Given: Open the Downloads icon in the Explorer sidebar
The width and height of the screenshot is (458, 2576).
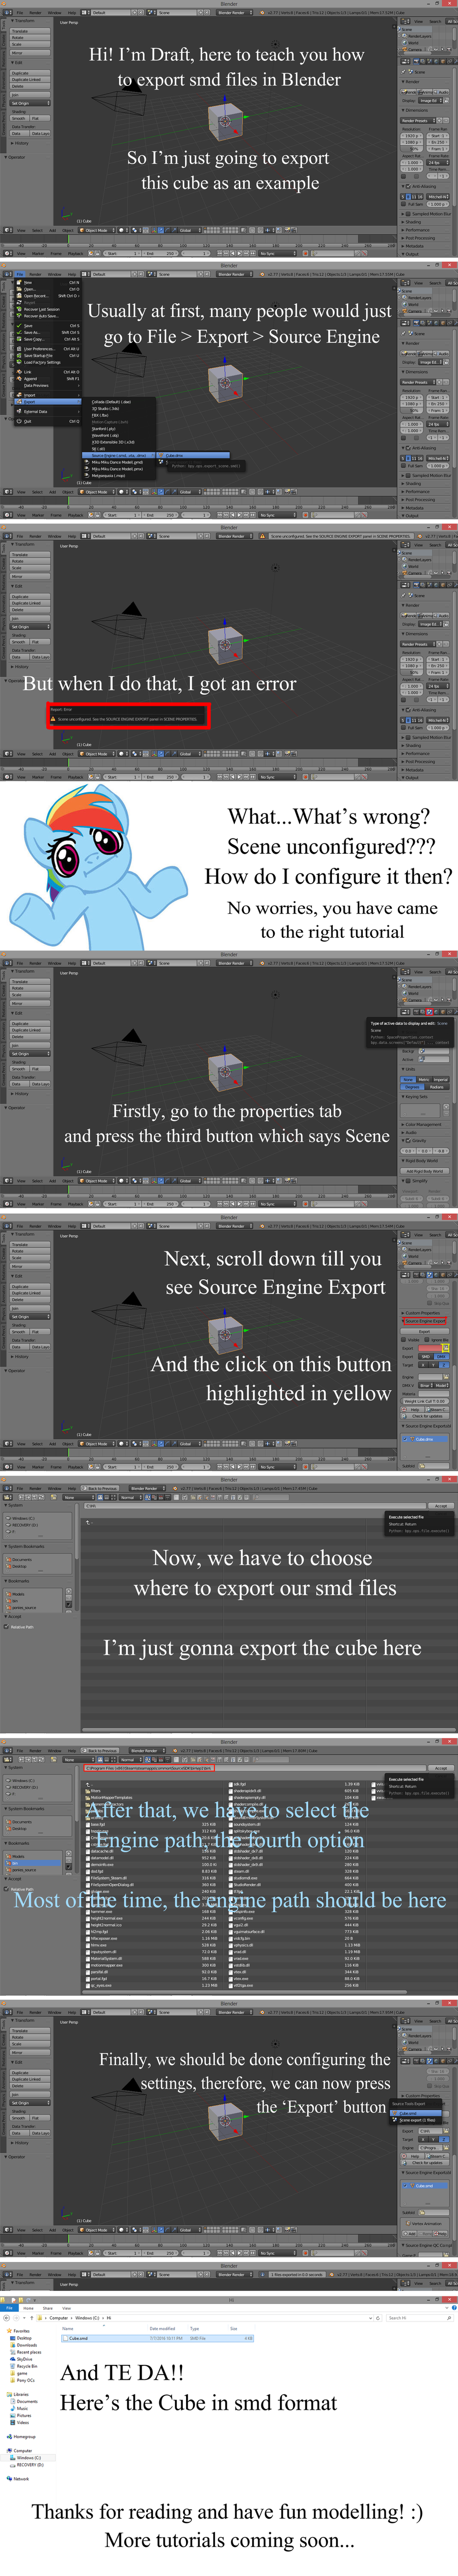Looking at the screenshot, I should click(13, 2345).
